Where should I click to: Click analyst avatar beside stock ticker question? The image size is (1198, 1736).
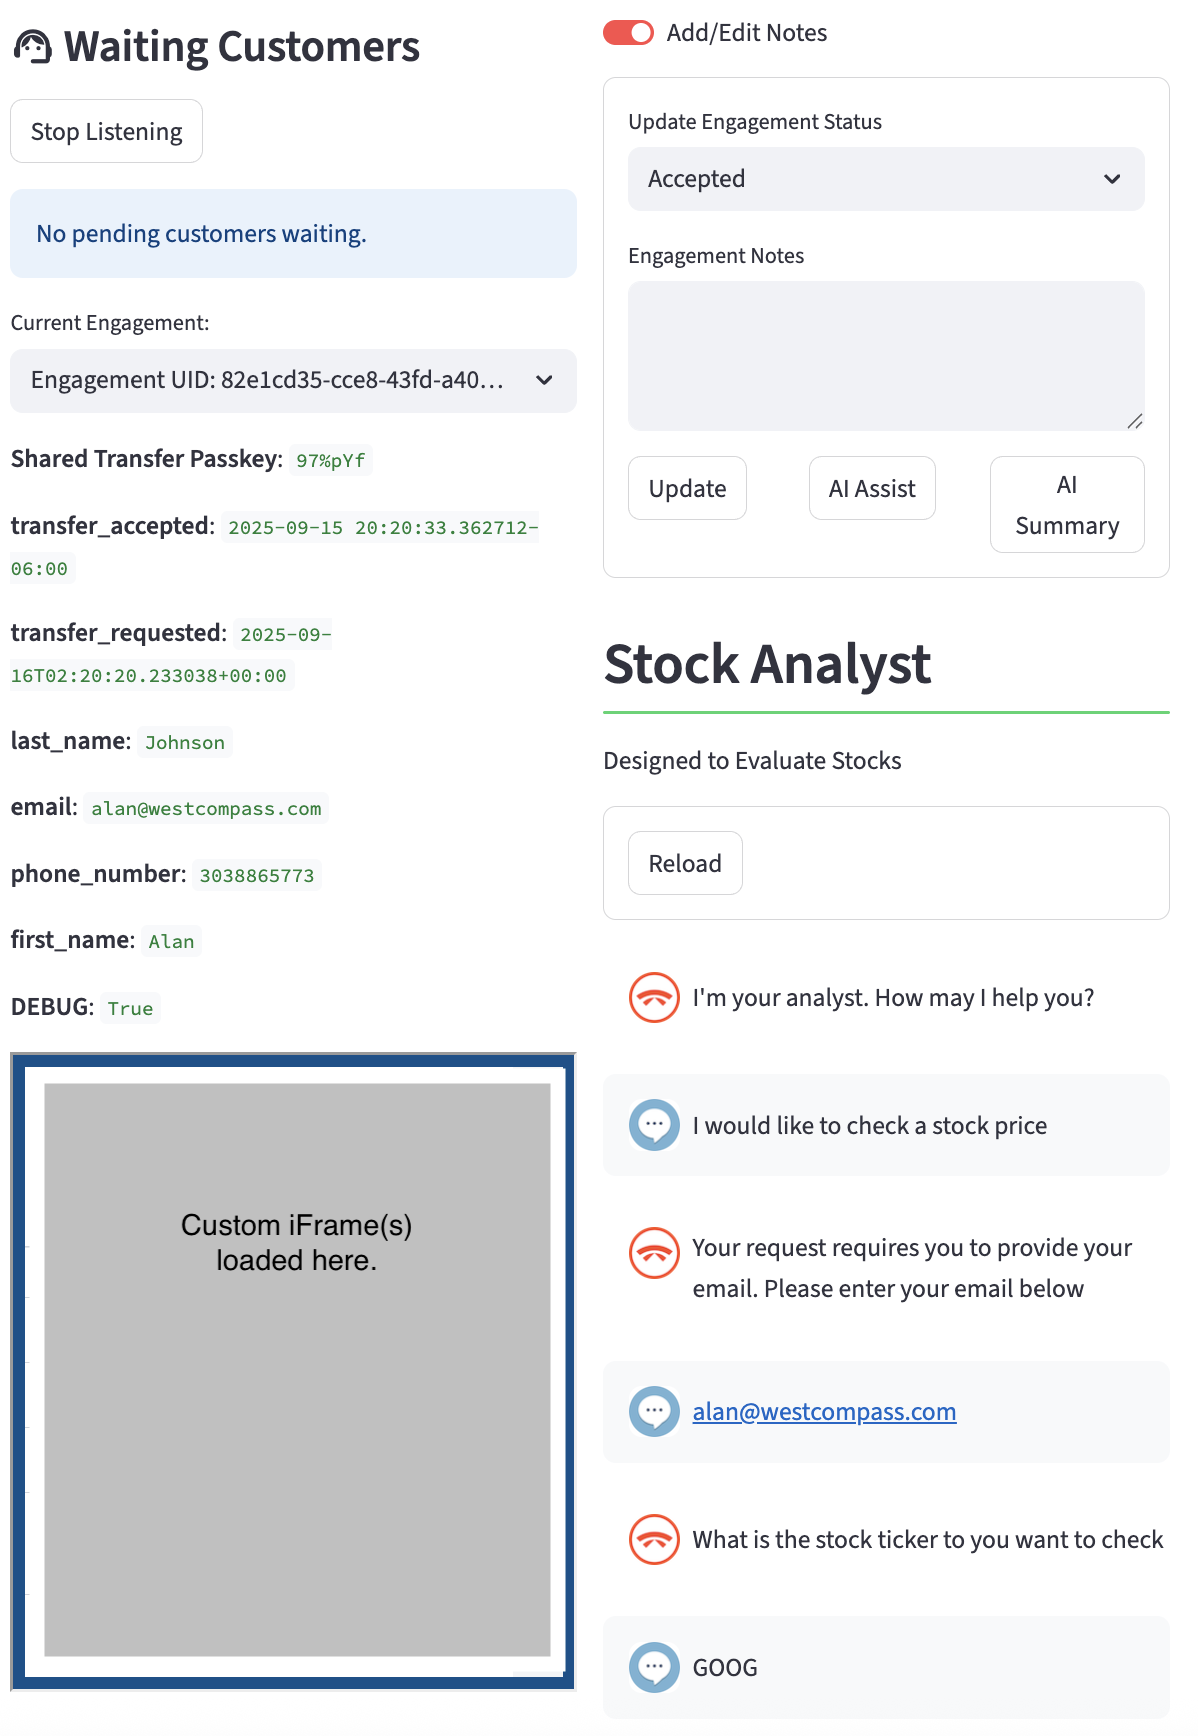click(654, 1540)
